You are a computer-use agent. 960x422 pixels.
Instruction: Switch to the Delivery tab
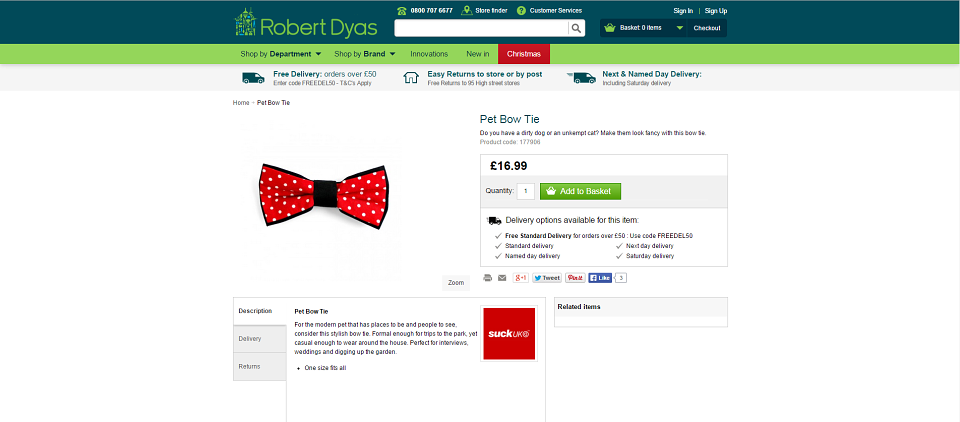click(260, 339)
